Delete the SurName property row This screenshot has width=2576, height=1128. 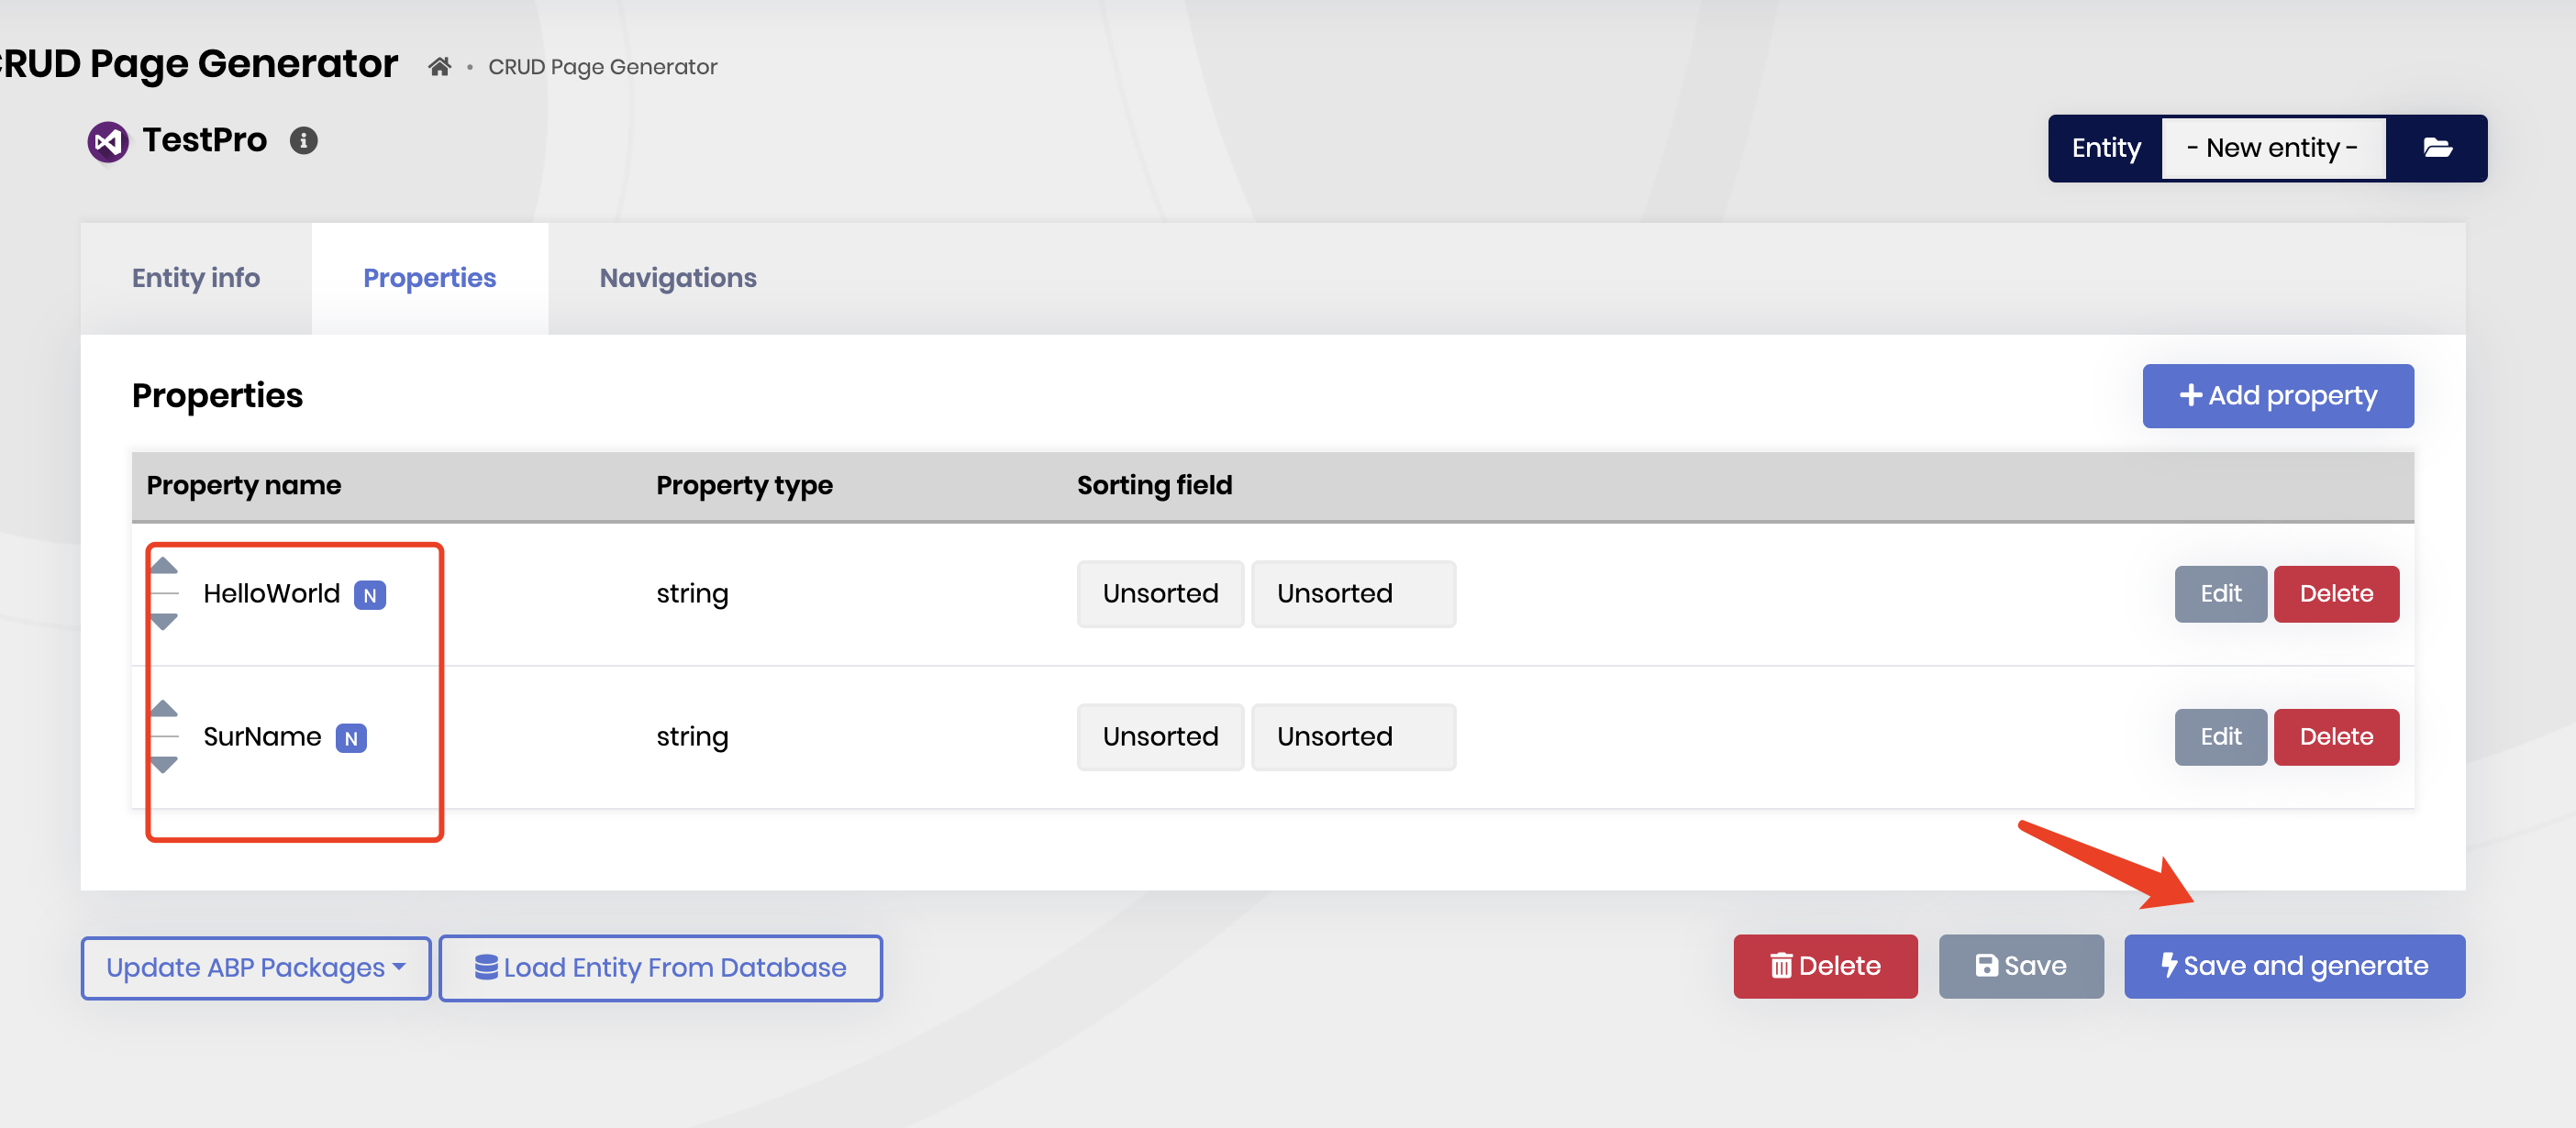pos(2336,736)
